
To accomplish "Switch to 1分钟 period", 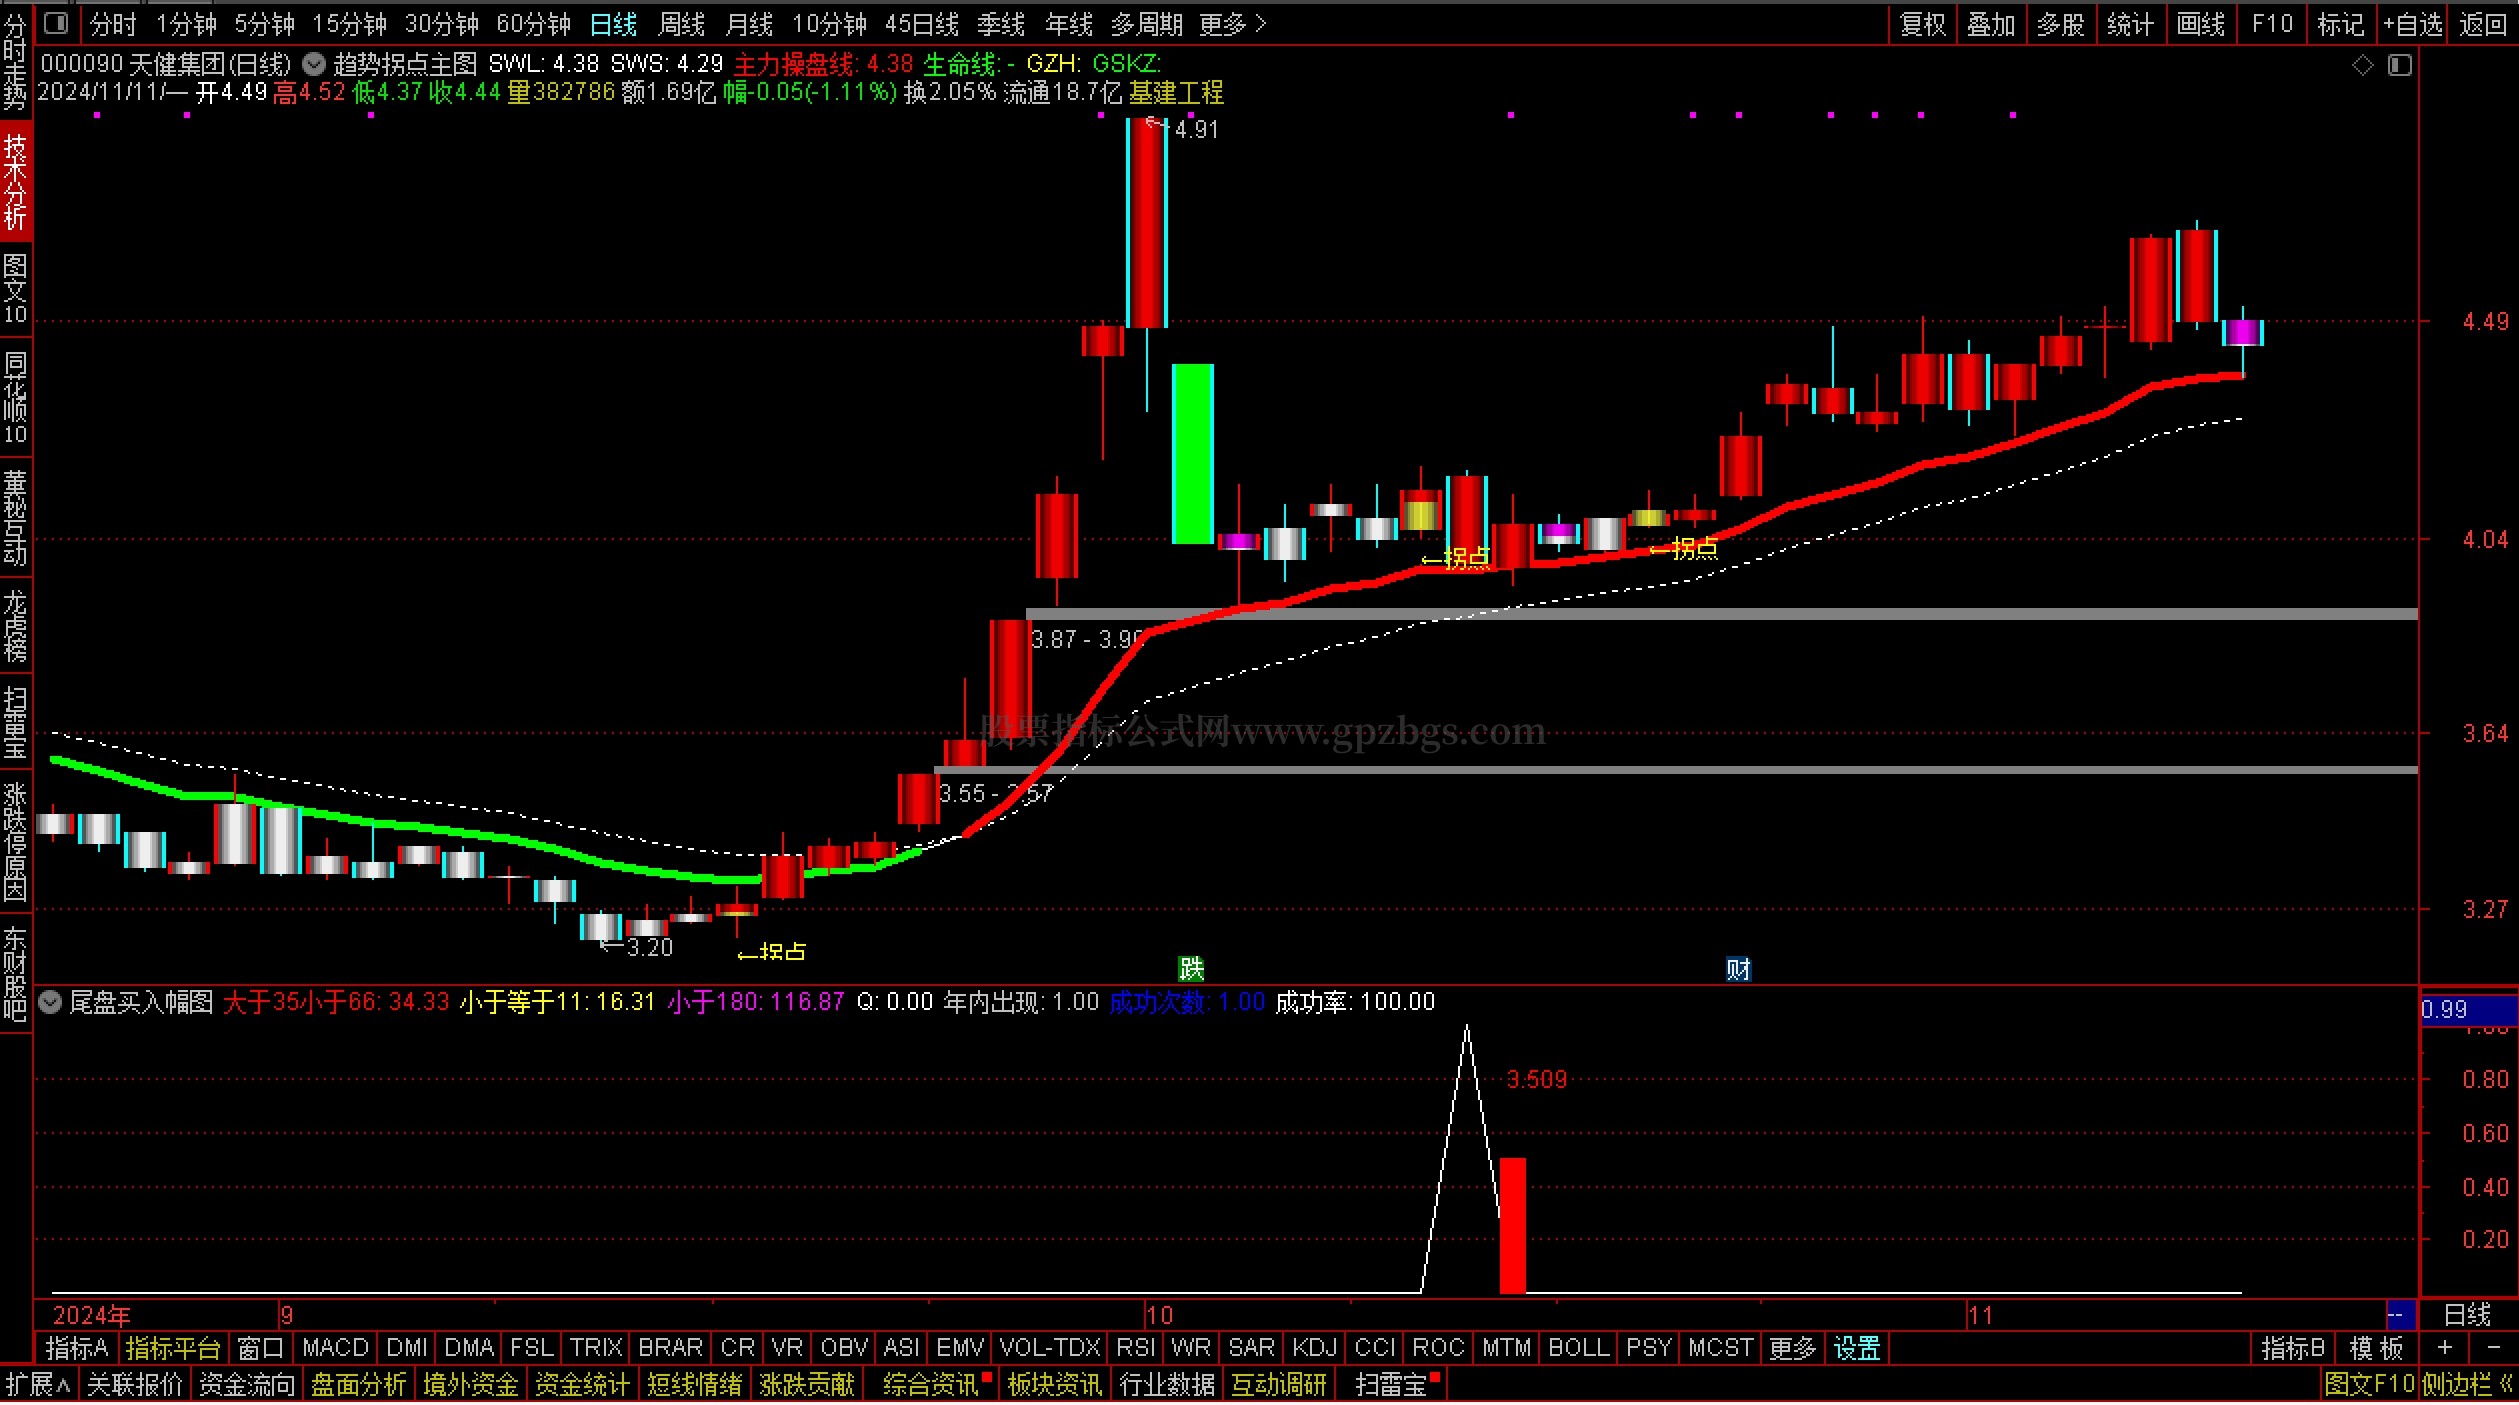I will [187, 23].
